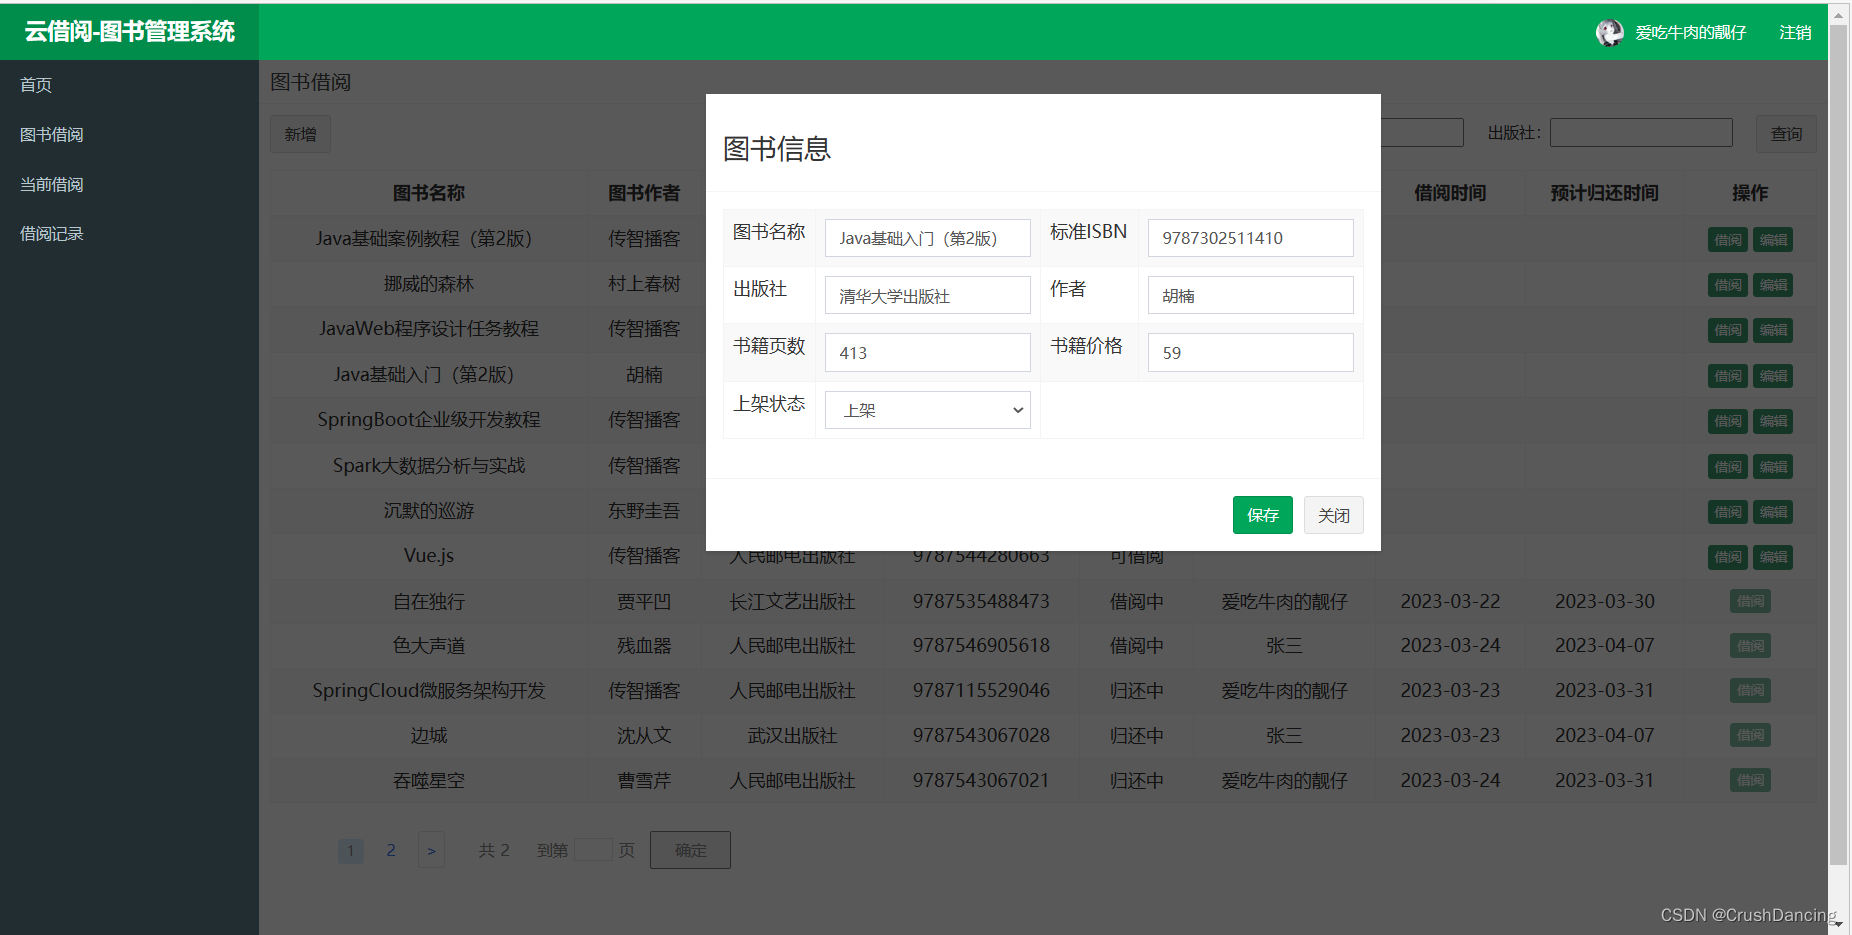
Task: Click 借阅 for 边城 row
Action: click(x=1750, y=735)
